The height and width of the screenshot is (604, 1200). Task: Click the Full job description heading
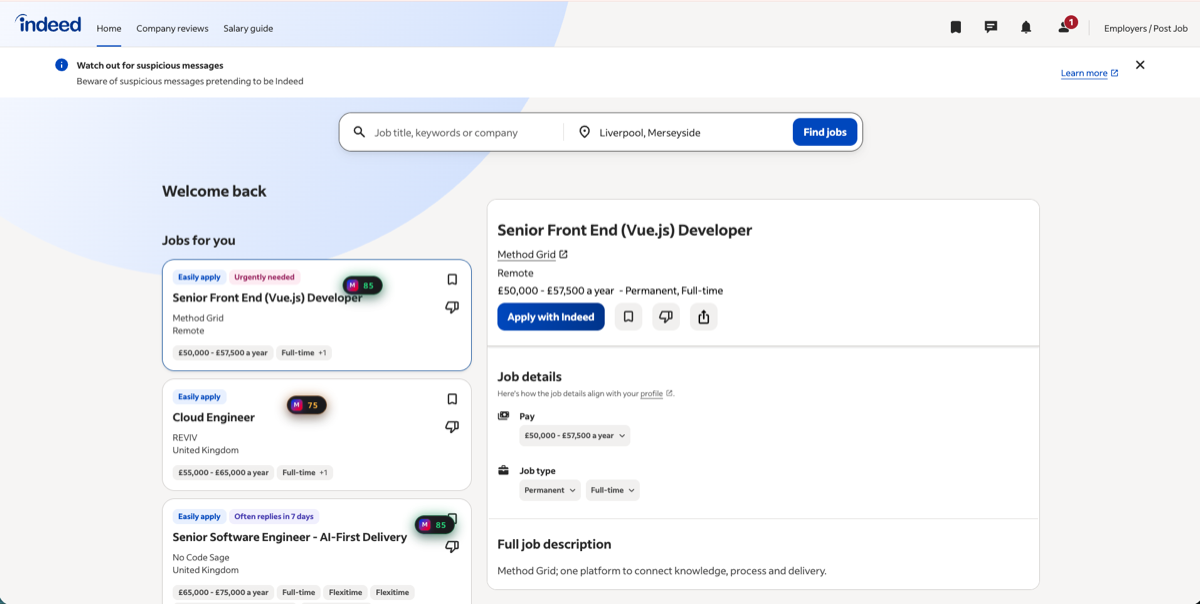pos(554,544)
